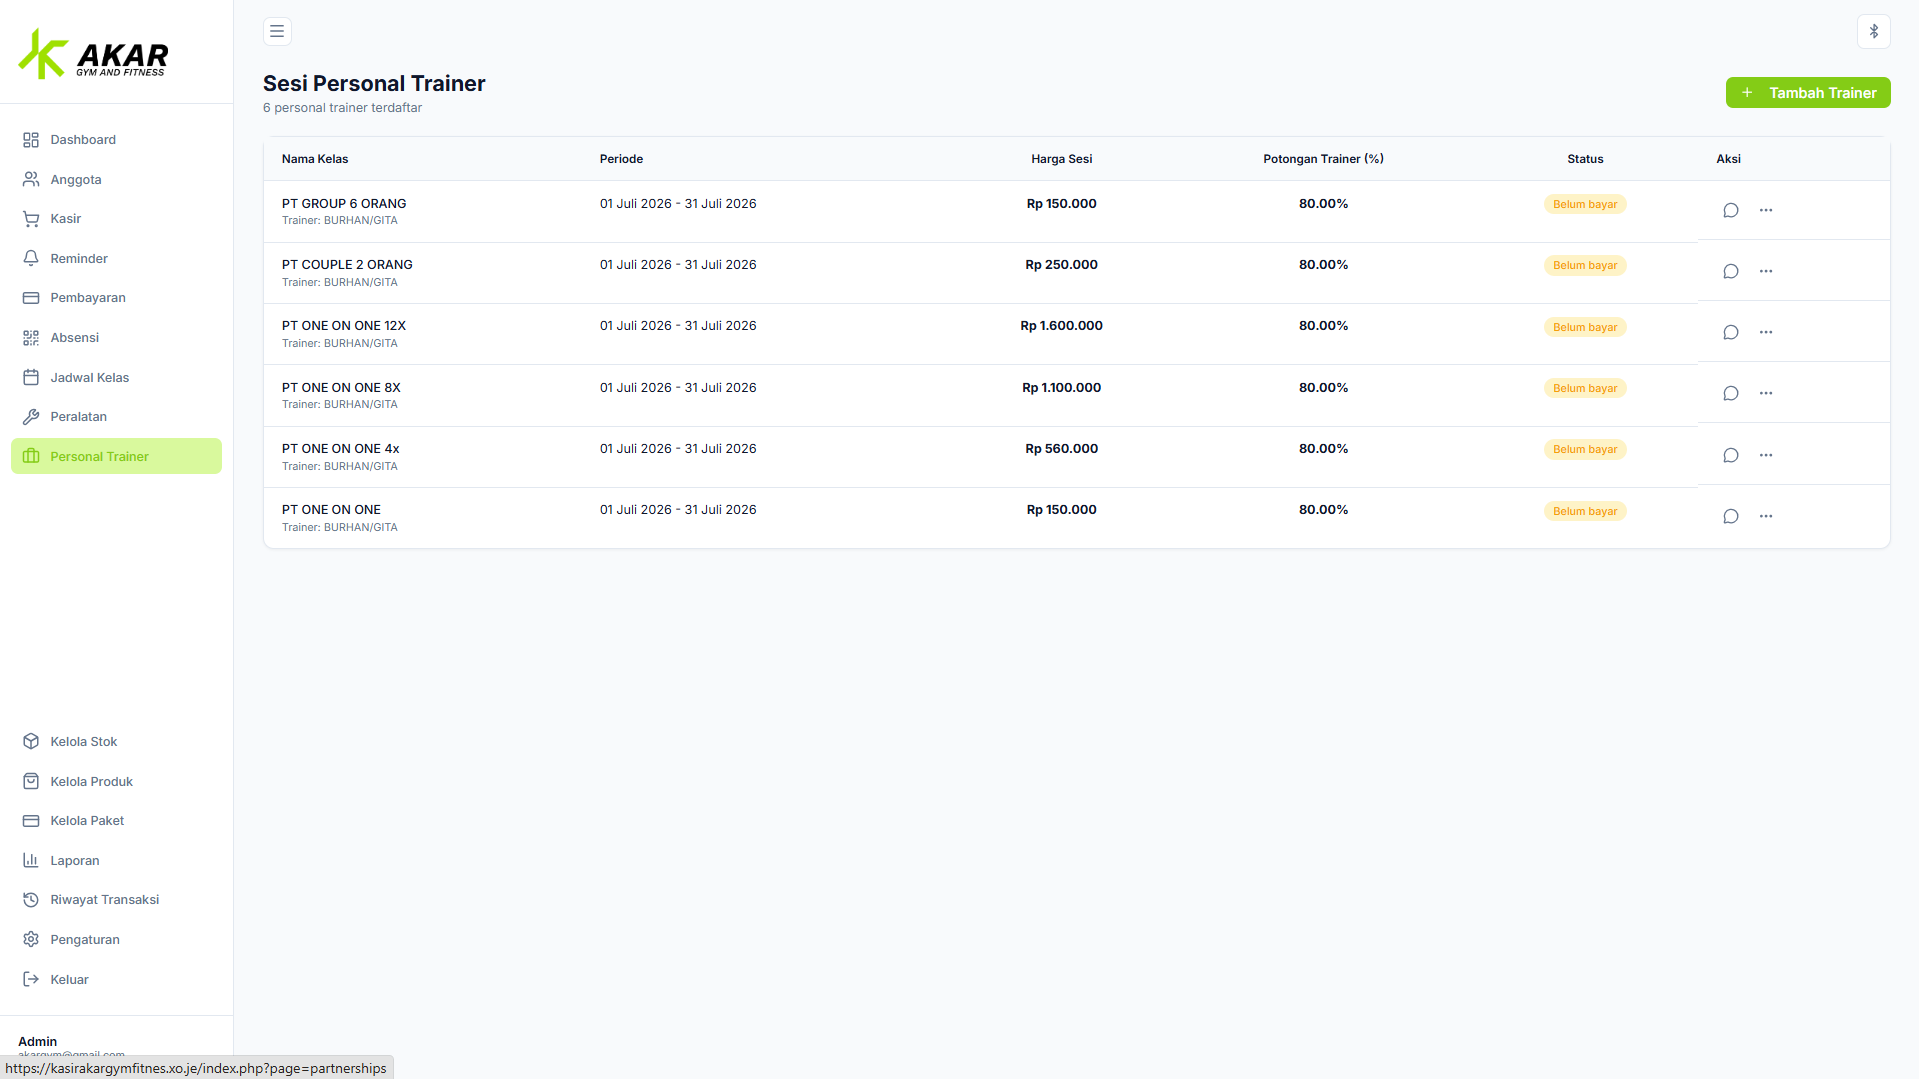Click the Pembayaran card icon
Image resolution: width=1919 pixels, height=1079 pixels.
pos(31,298)
